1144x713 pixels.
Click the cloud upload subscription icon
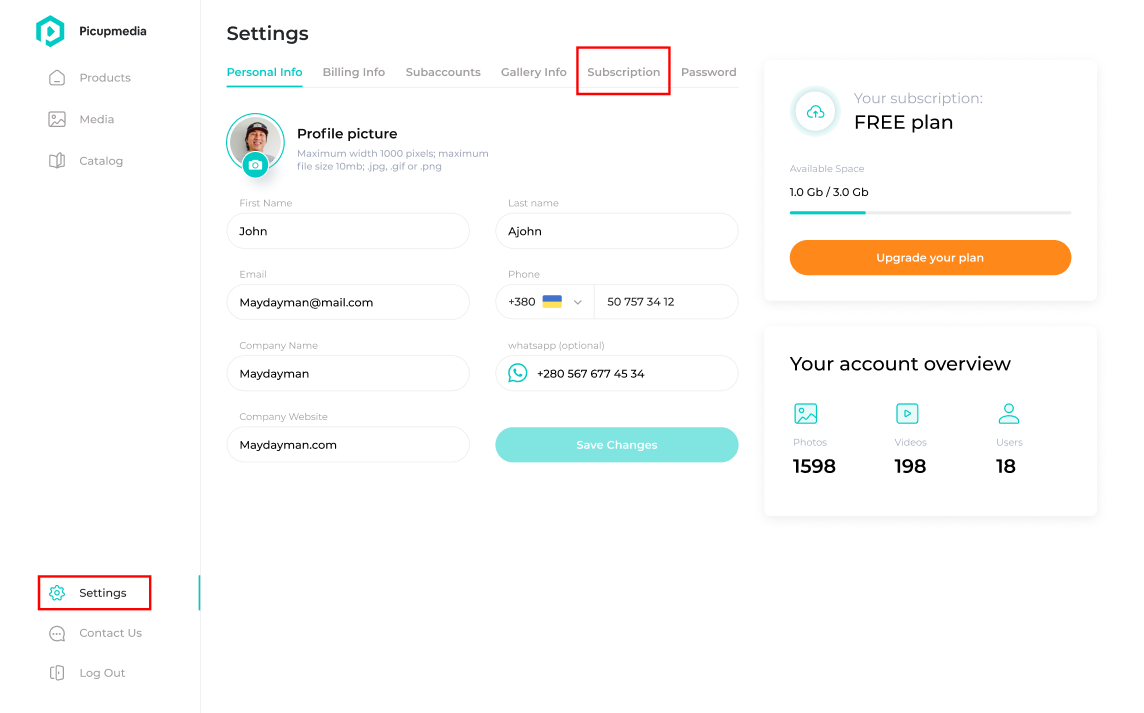(x=816, y=112)
